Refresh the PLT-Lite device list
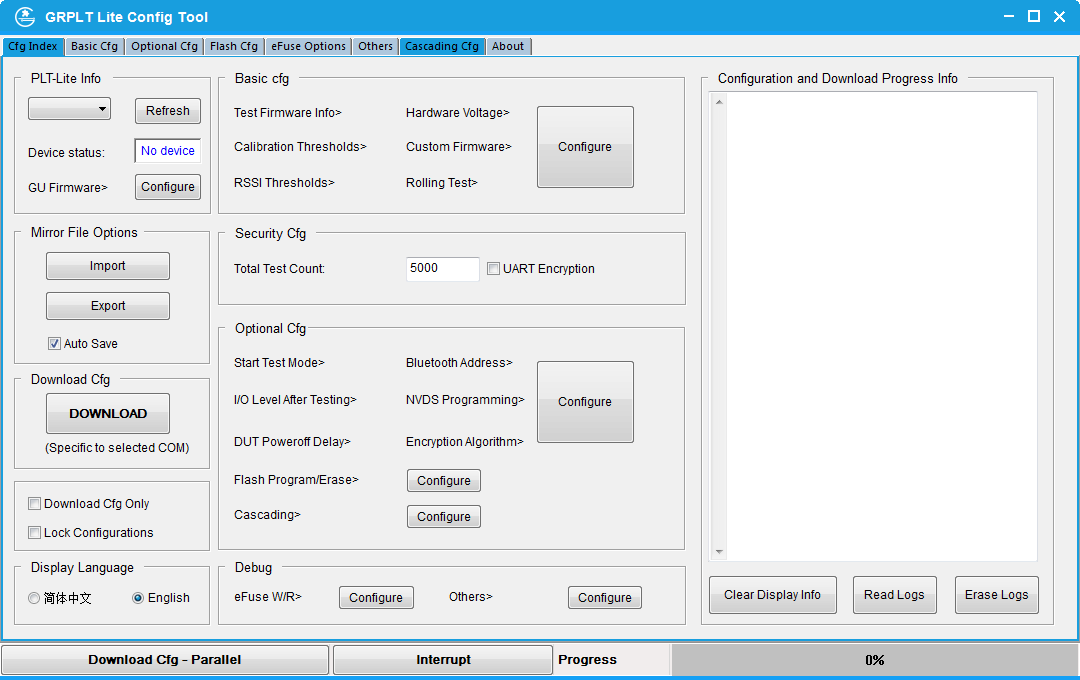The width and height of the screenshot is (1080, 680). coord(167,111)
